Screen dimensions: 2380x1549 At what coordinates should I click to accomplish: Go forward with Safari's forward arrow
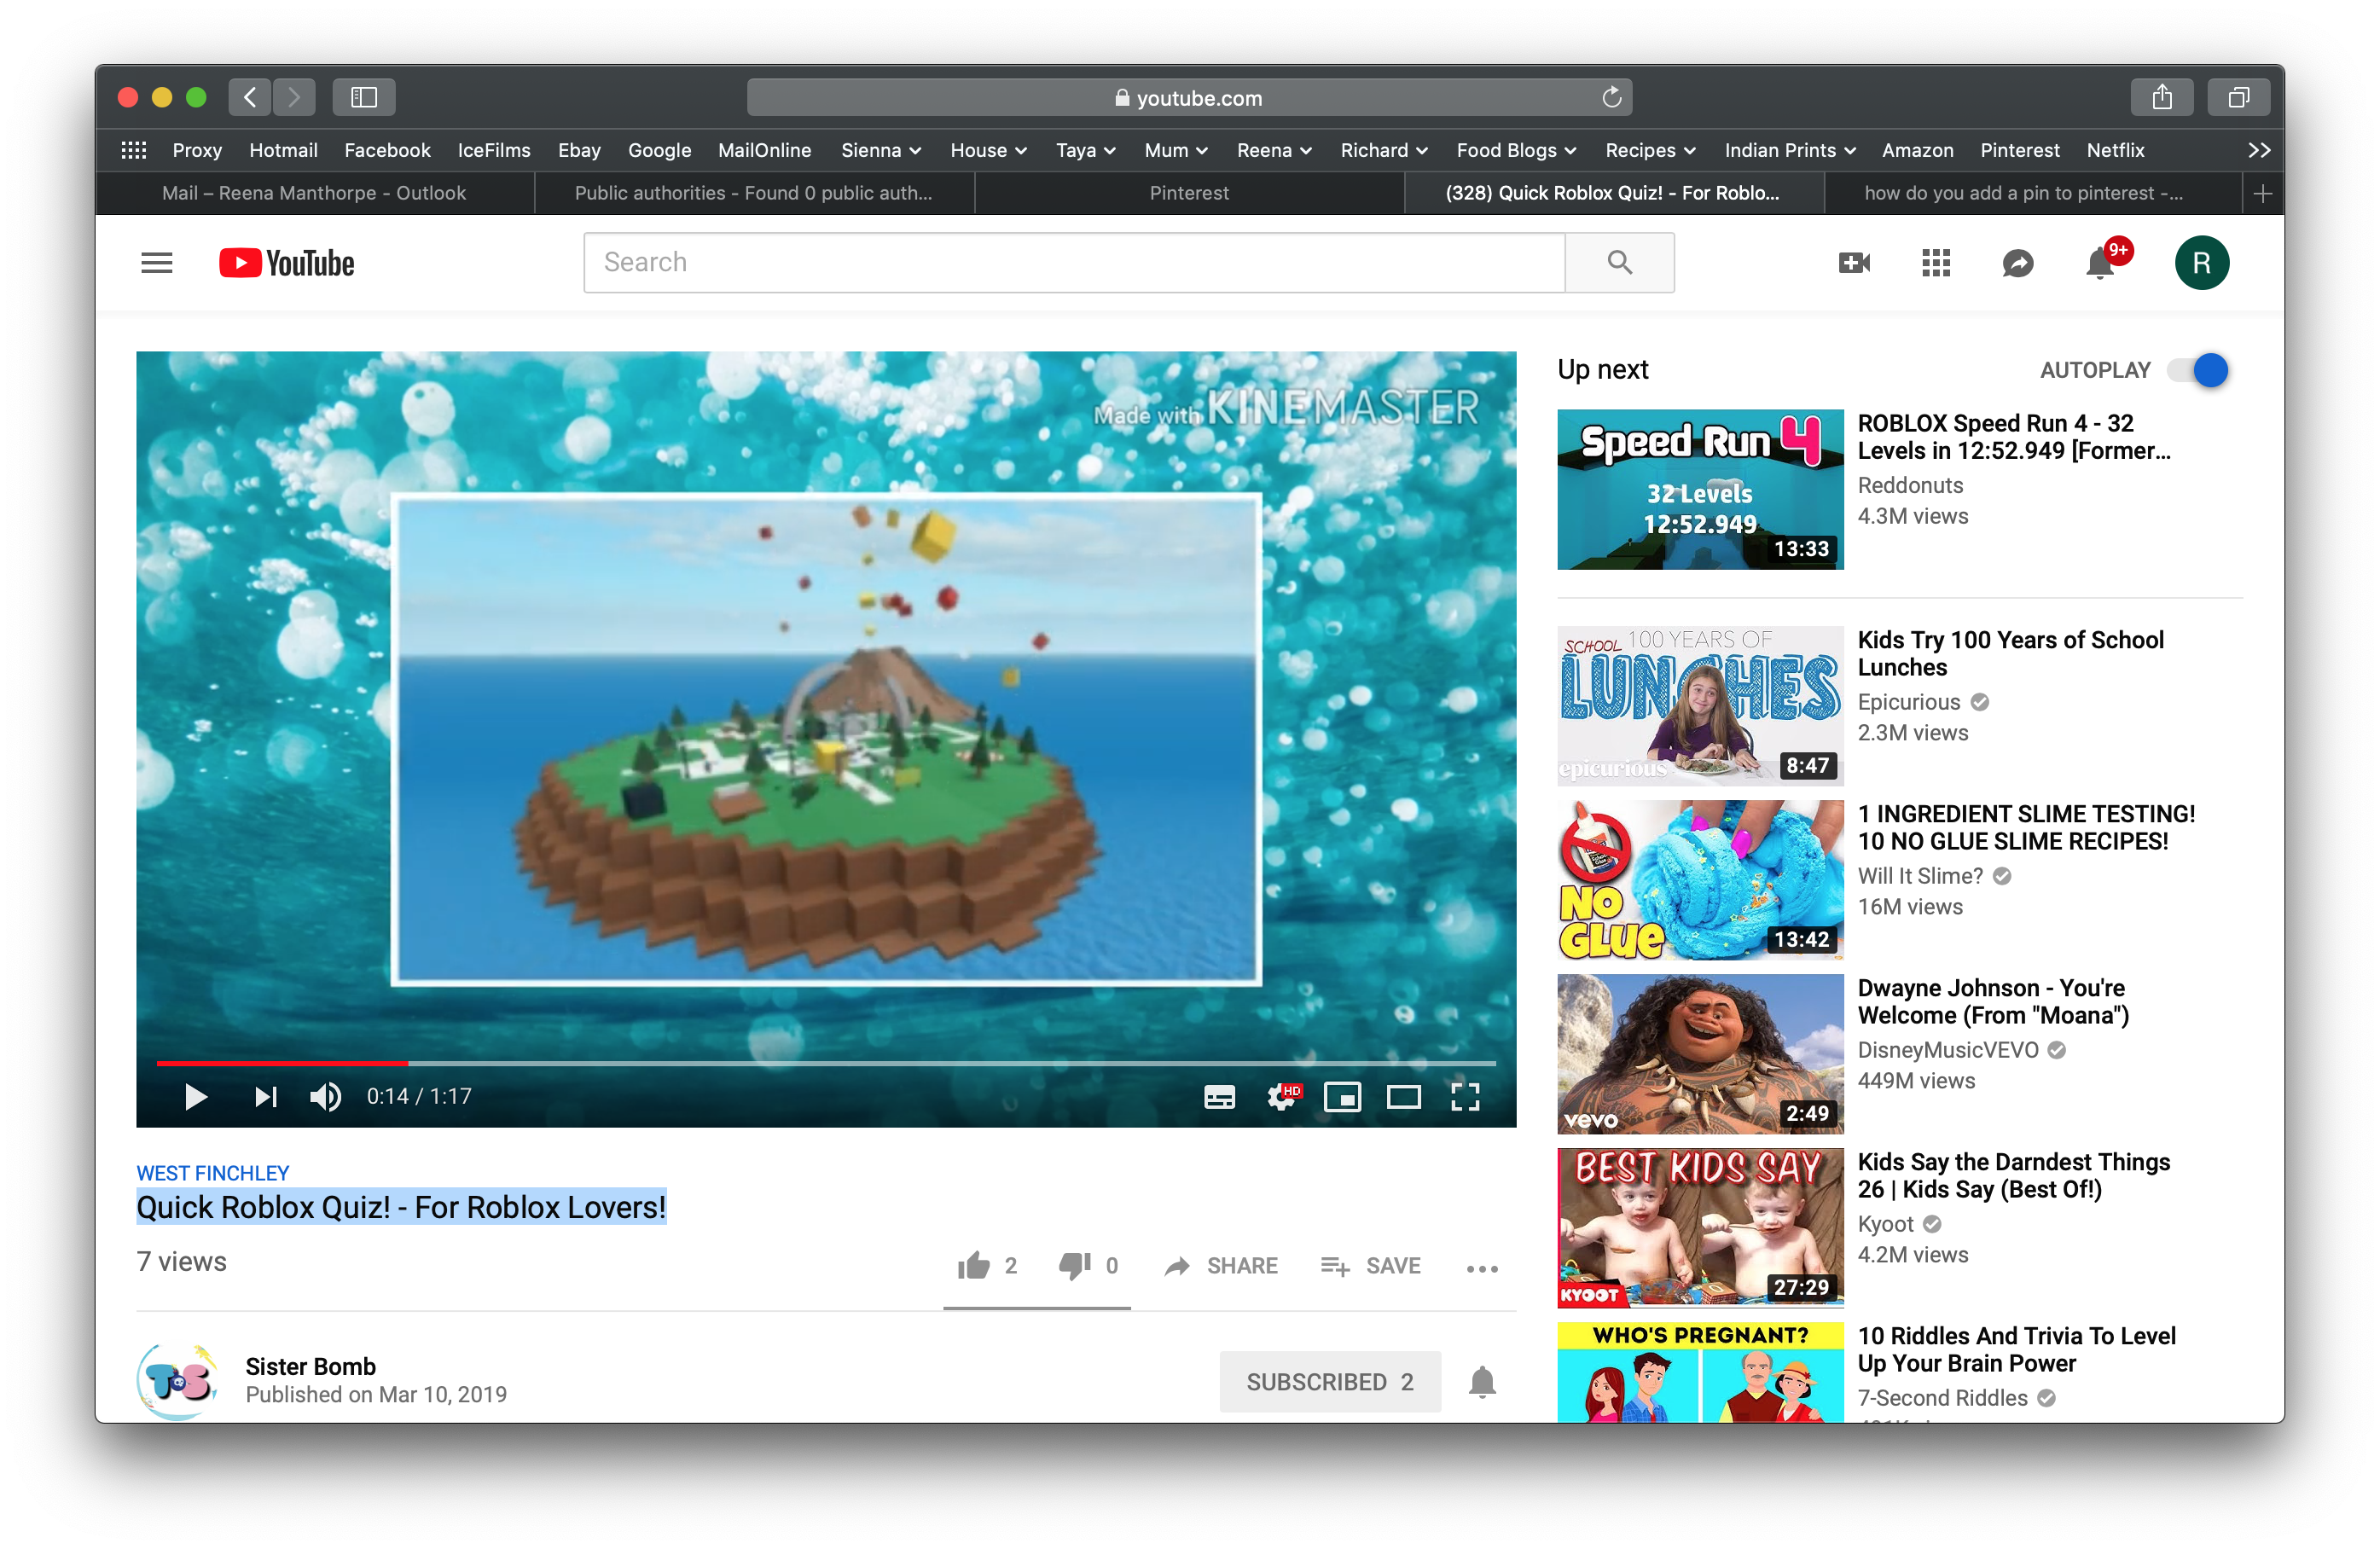(294, 97)
